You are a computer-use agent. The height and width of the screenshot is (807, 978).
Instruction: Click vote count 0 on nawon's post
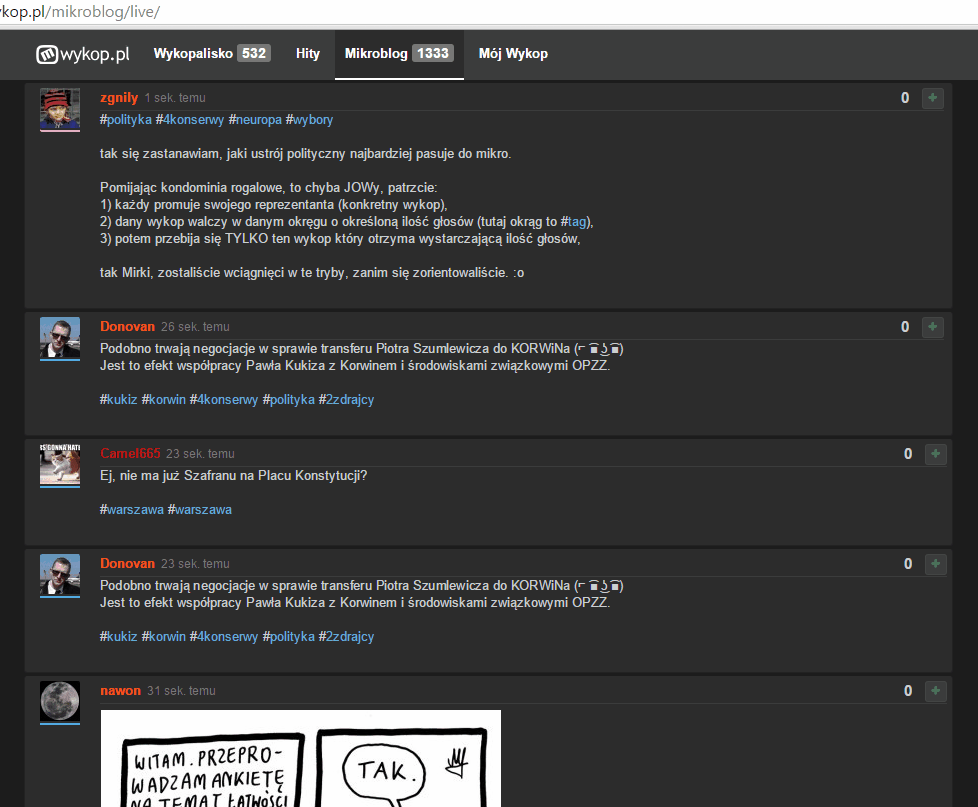(908, 691)
